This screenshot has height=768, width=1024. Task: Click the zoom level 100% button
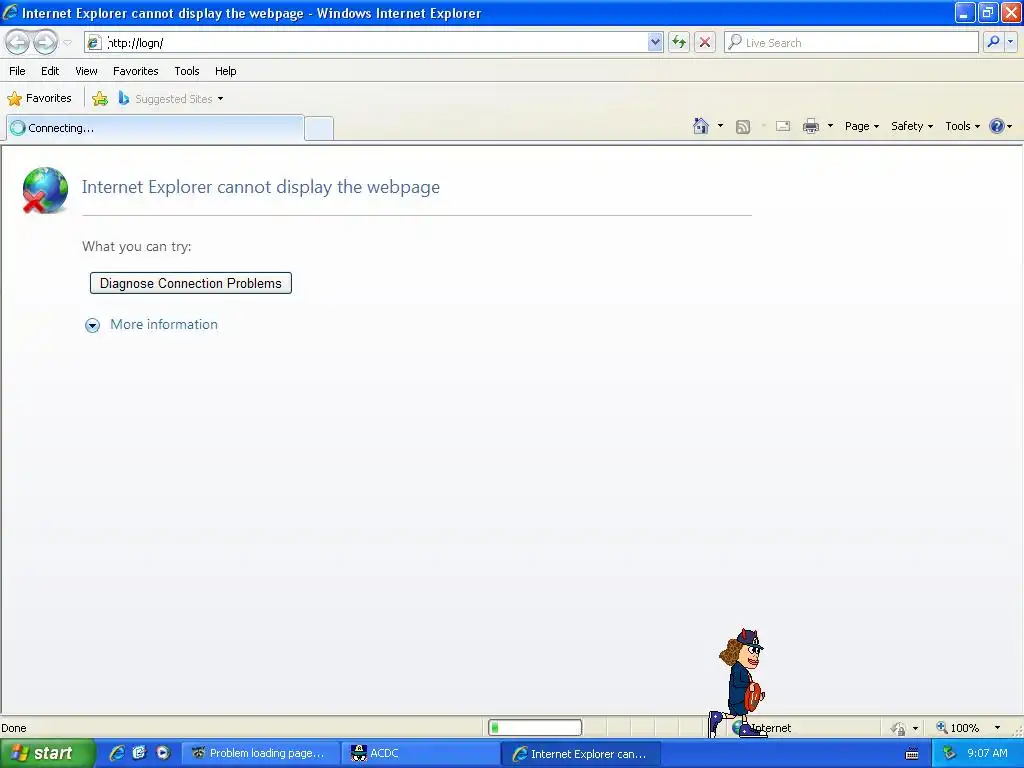(957, 728)
